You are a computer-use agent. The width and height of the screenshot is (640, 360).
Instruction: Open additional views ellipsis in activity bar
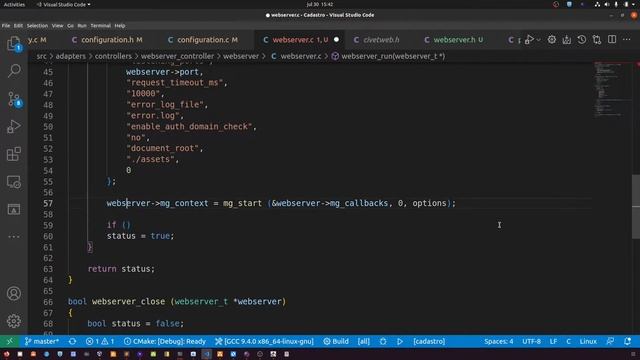tap(14, 236)
